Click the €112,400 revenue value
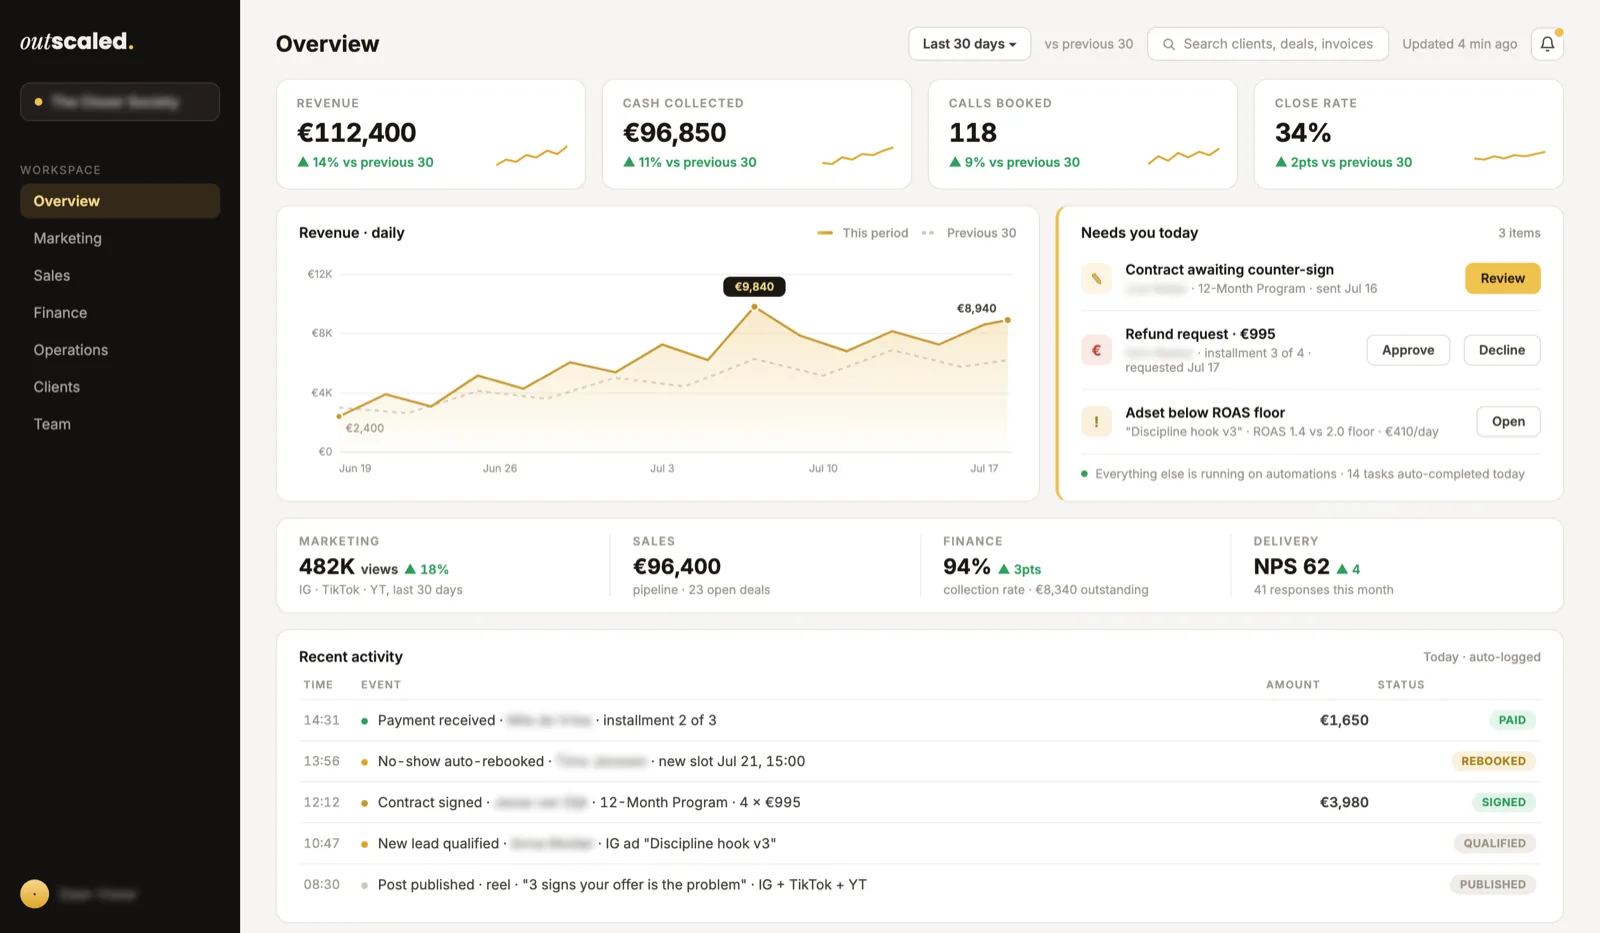 [x=356, y=132]
